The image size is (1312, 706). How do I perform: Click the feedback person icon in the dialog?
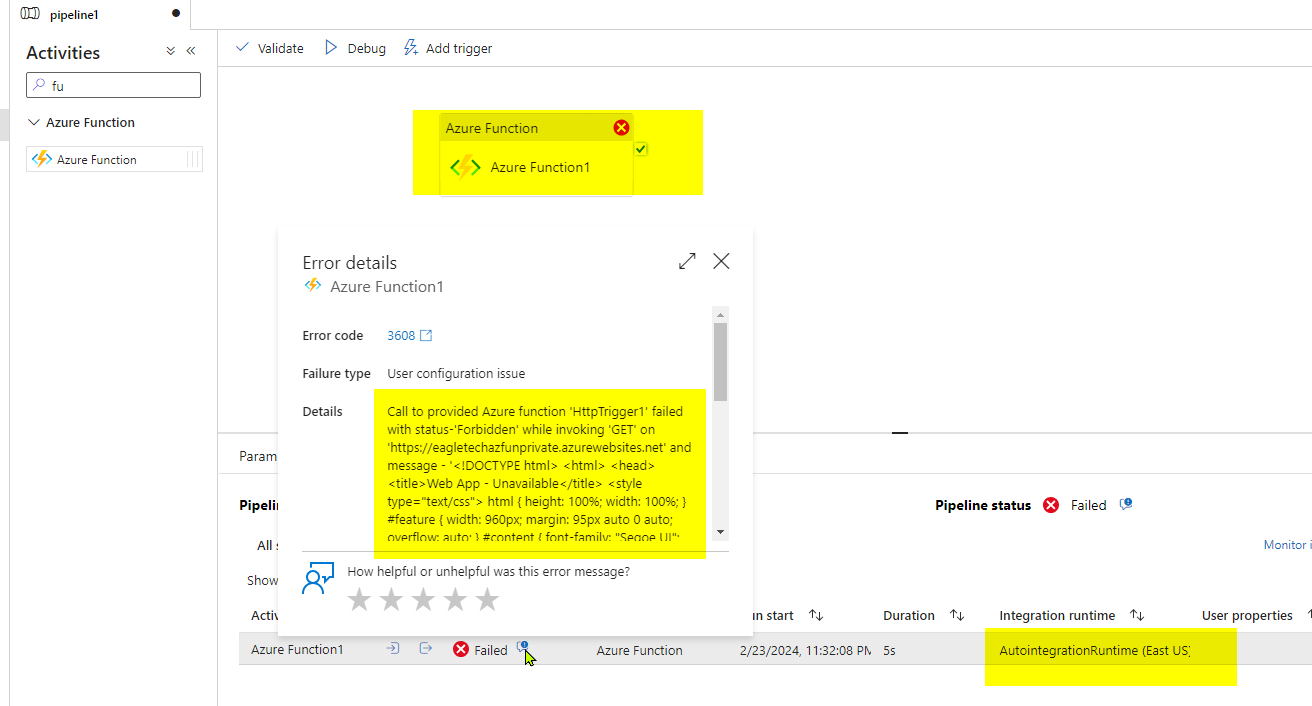tap(318, 578)
